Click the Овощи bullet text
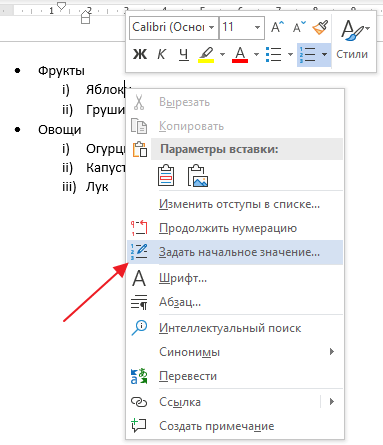This screenshot has width=383, height=445. pos(60,130)
